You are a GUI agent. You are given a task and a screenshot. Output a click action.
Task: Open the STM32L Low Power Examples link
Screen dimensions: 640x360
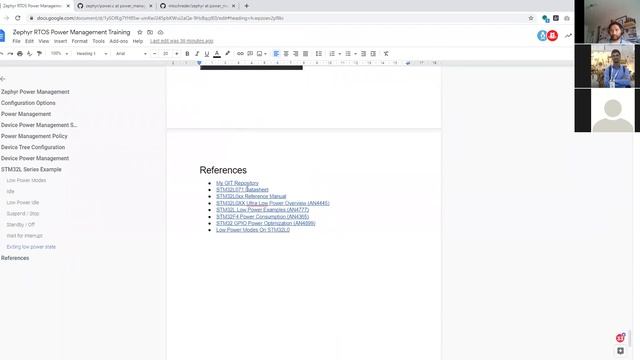click(262, 210)
